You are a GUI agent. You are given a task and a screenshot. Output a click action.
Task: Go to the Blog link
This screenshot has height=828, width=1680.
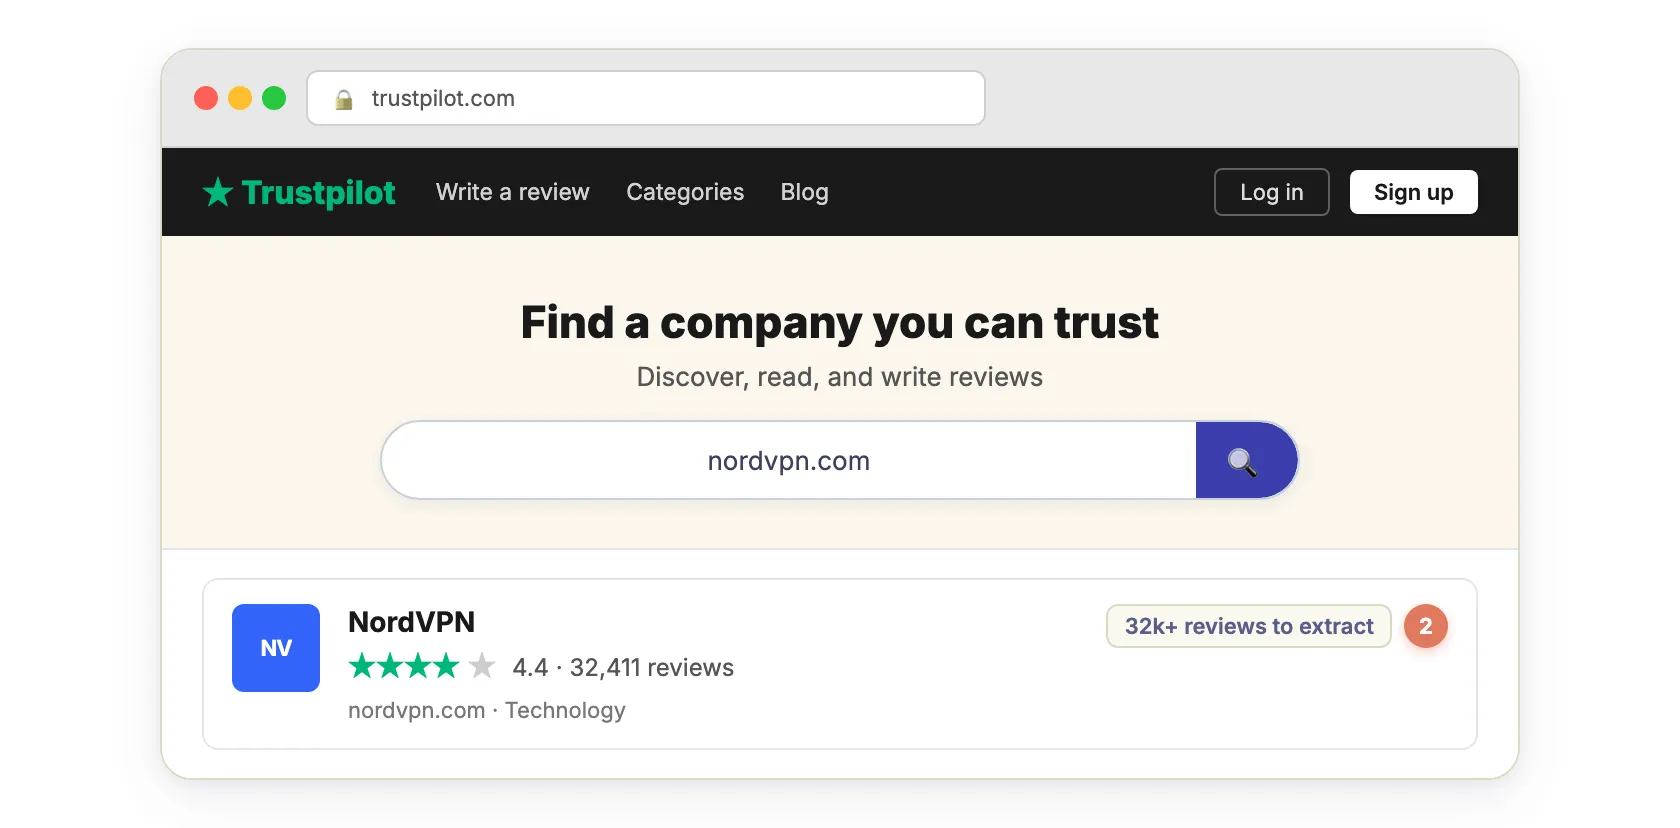(x=805, y=192)
